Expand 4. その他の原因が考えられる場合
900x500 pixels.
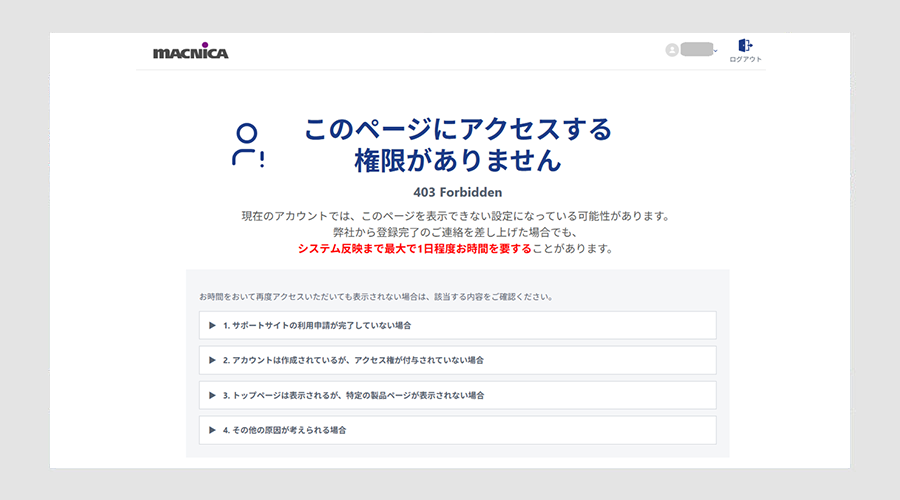(x=457, y=430)
